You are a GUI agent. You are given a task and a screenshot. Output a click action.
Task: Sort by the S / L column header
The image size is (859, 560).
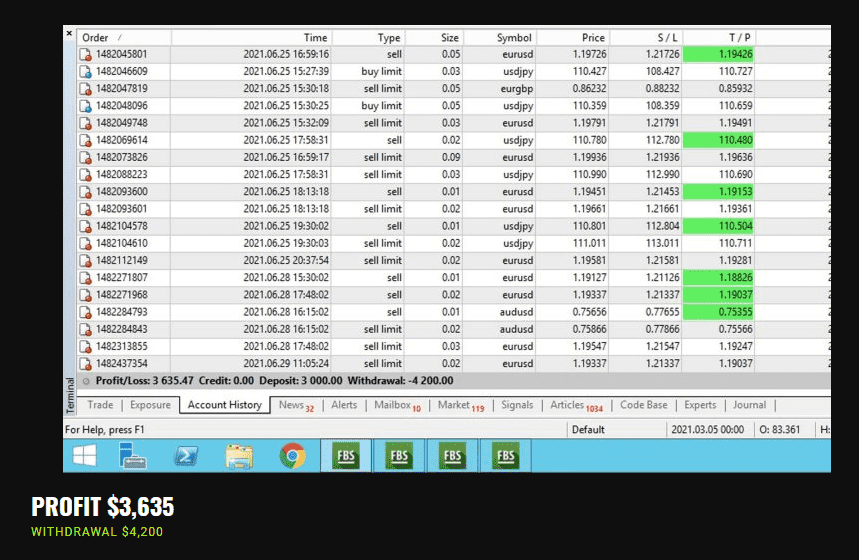646,37
